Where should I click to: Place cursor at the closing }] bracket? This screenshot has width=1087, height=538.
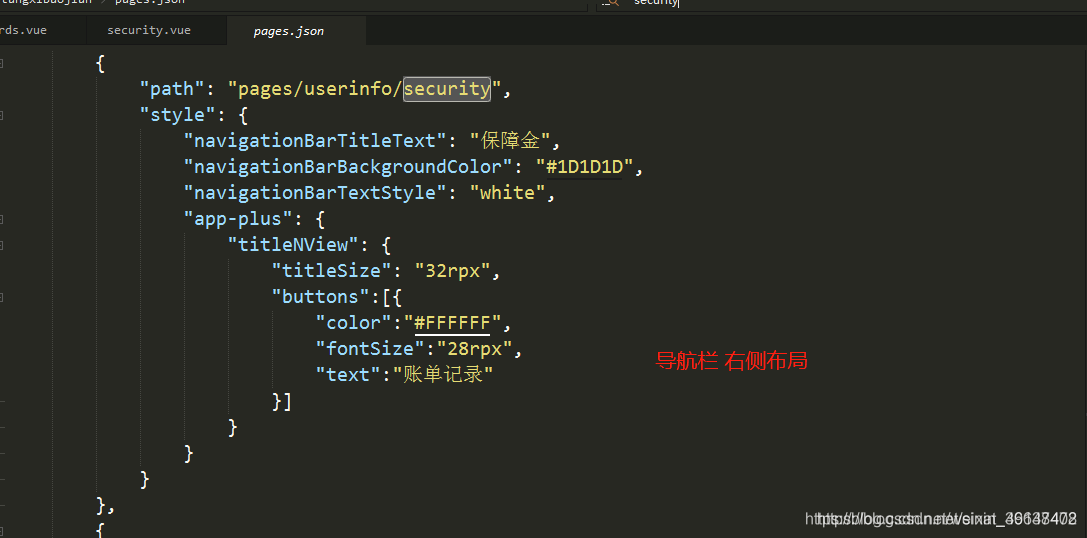tap(282, 401)
